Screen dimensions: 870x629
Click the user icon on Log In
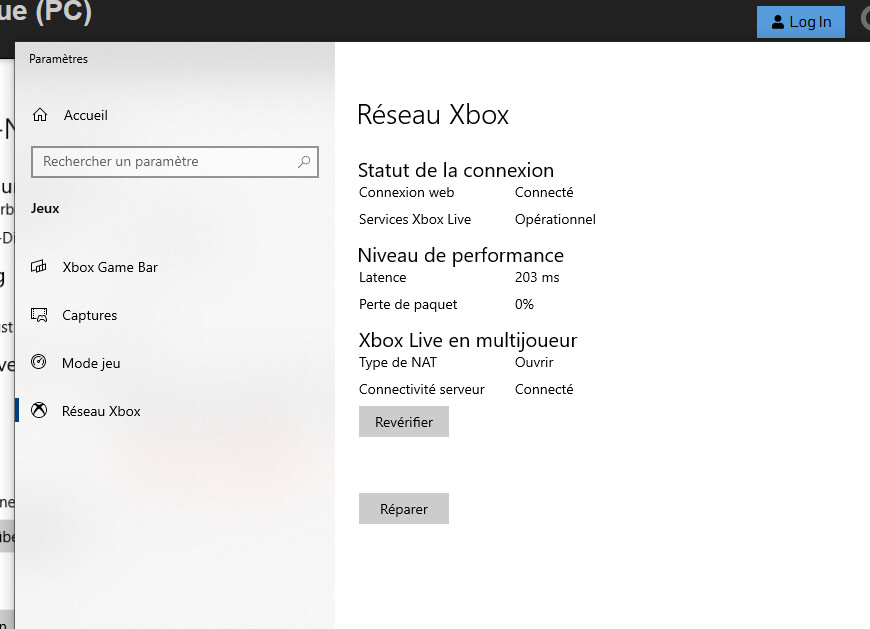coord(778,22)
